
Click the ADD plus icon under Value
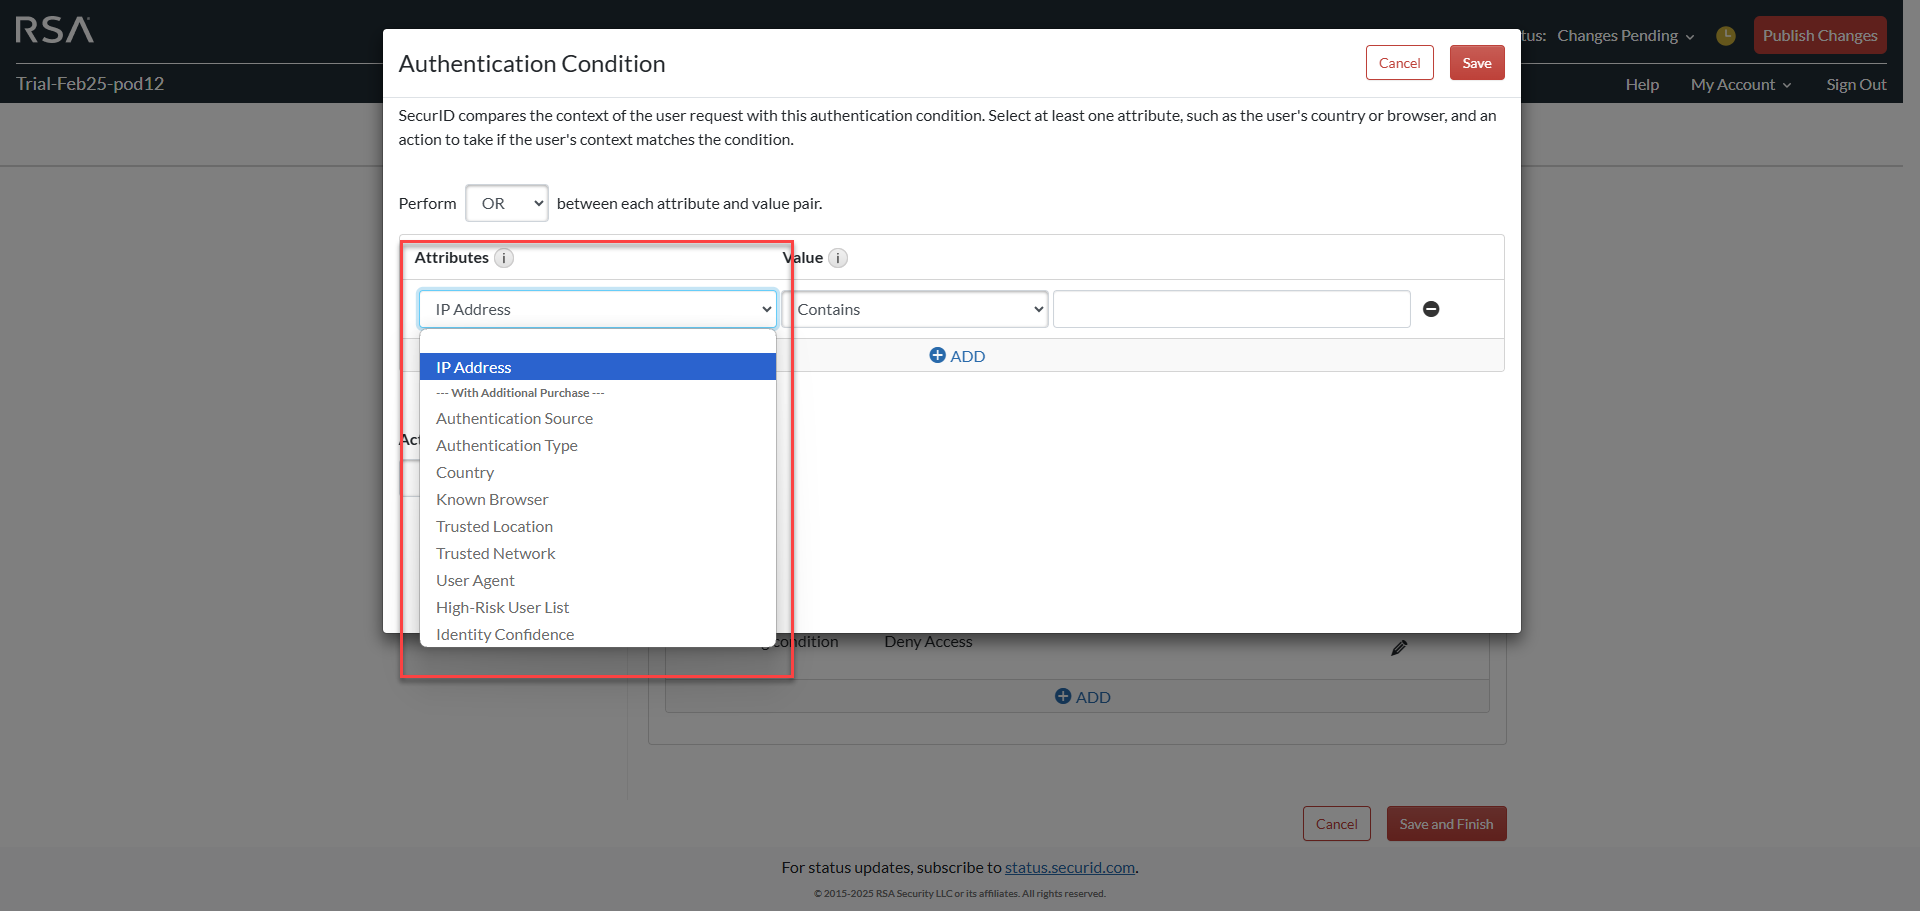tap(937, 355)
